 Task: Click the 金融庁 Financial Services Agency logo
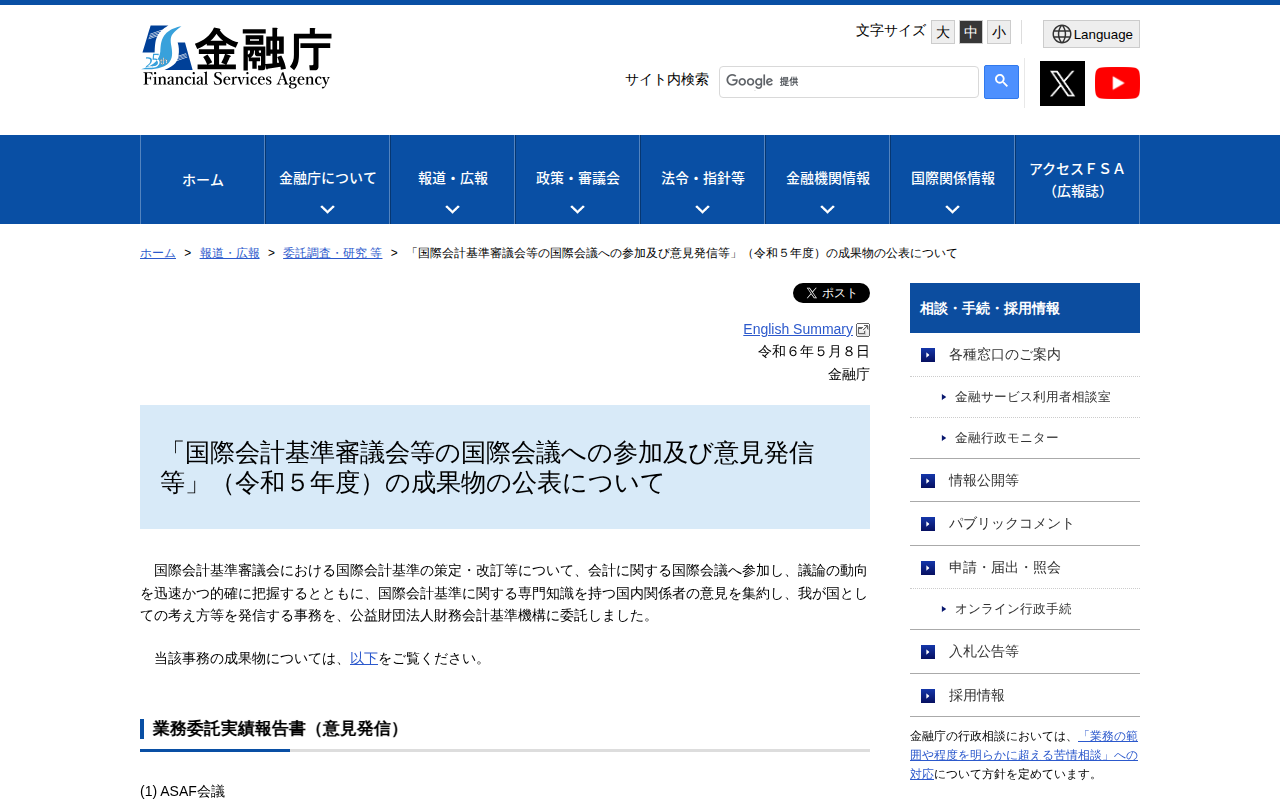pos(237,56)
